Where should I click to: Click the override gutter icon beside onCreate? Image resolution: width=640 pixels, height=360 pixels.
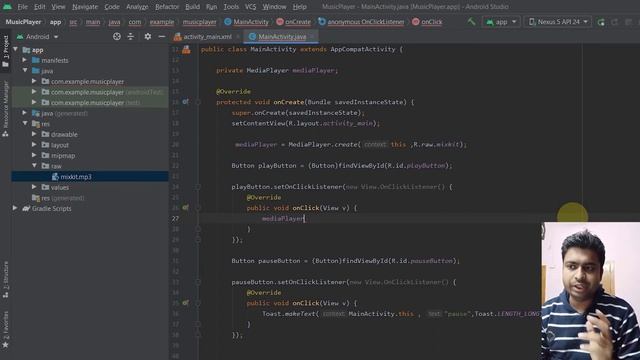pos(186,102)
